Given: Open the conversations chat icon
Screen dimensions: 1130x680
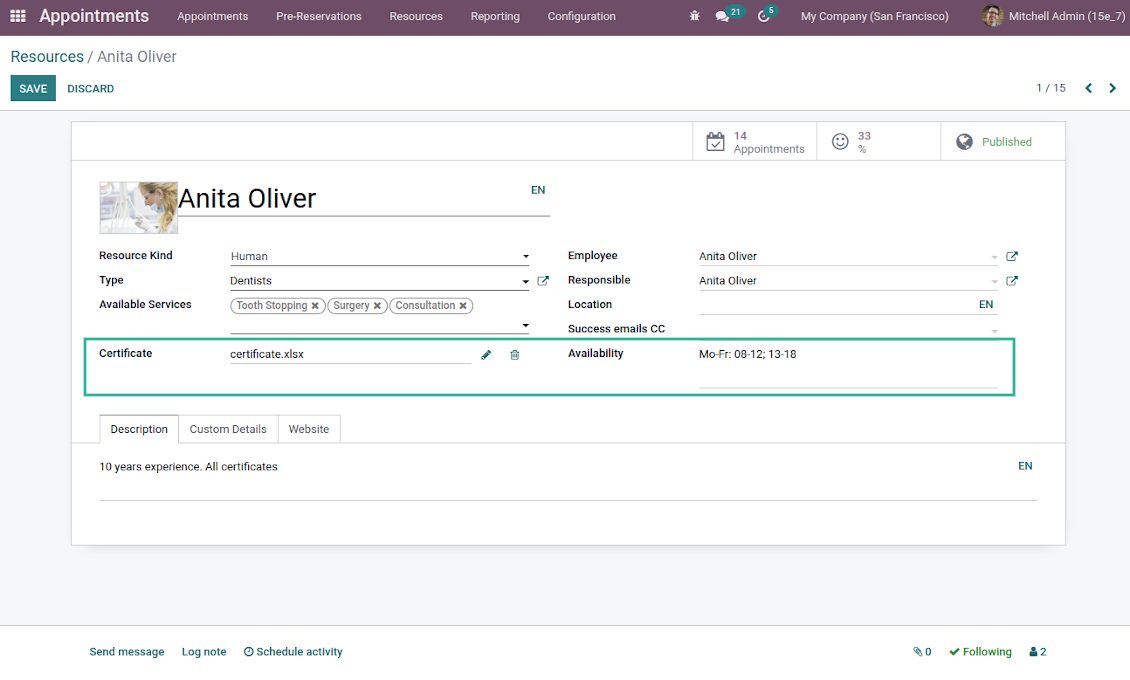Looking at the screenshot, I should tap(723, 16).
